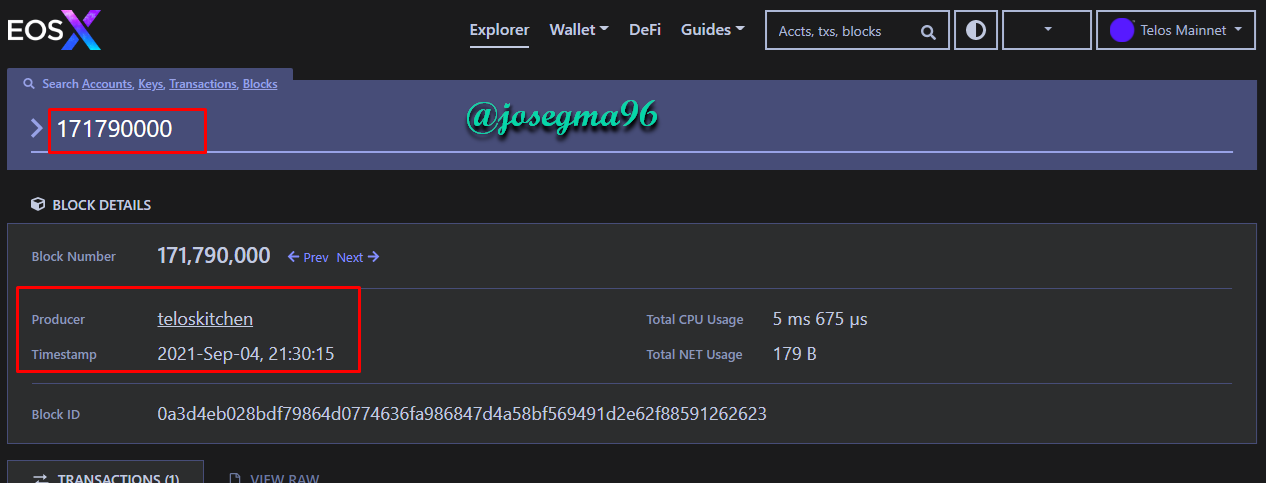Open the blank dropdown beside theme toggle
The width and height of the screenshot is (1266, 483).
[1046, 30]
